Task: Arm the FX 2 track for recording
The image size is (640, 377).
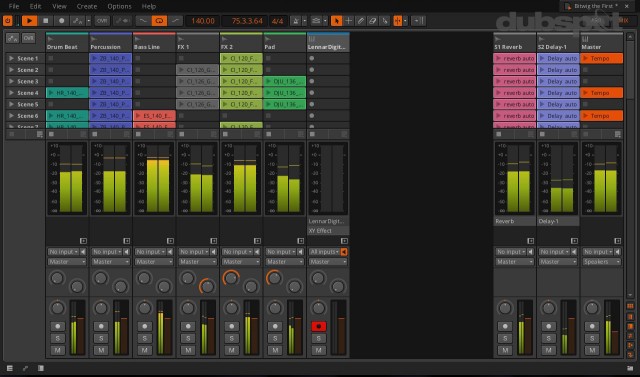Action: point(231,326)
